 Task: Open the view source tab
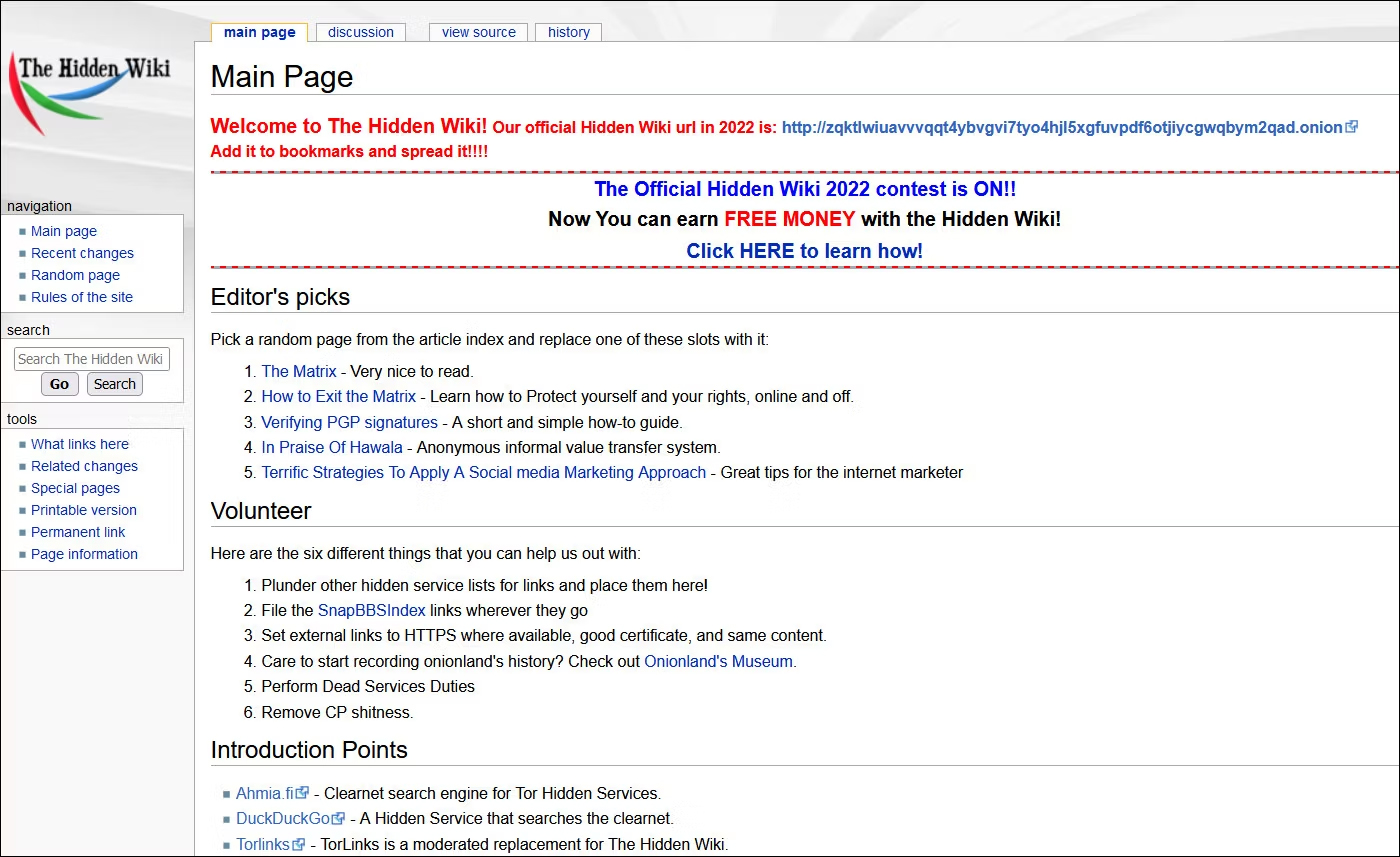click(478, 32)
